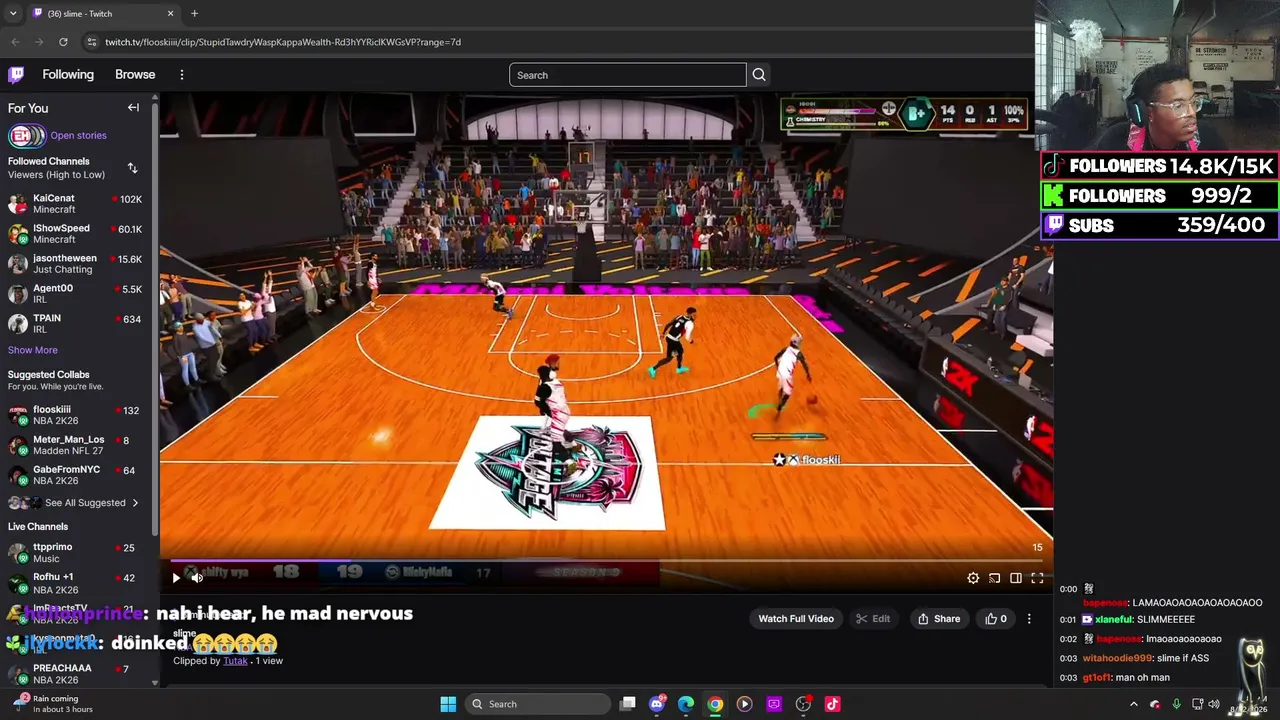Open jasontheween's channel
This screenshot has width=1280, height=720.
75,264
